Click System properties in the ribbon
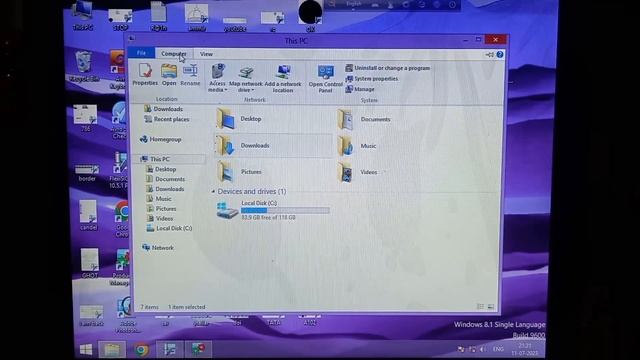Image resolution: width=640 pixels, height=360 pixels. click(371, 79)
